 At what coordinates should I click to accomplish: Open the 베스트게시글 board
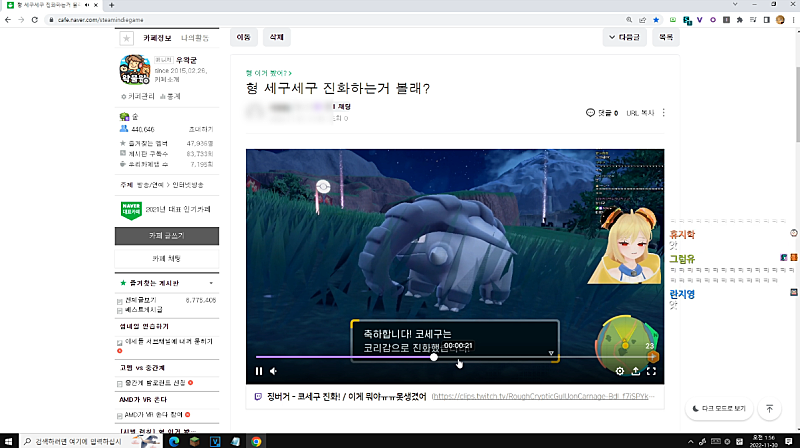pos(144,310)
